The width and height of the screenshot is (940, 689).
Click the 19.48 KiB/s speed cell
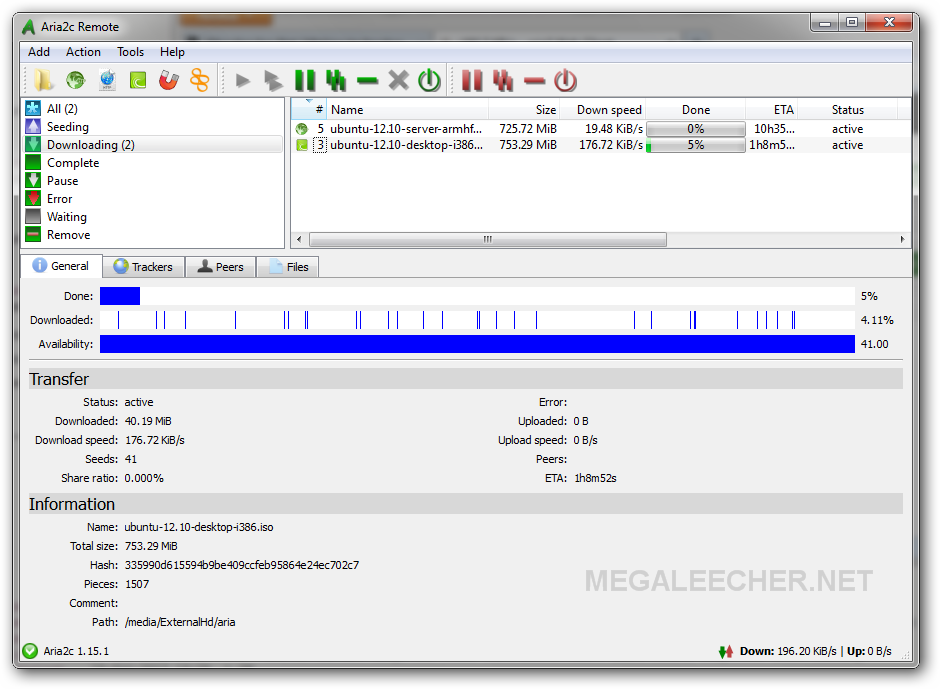pyautogui.click(x=614, y=129)
